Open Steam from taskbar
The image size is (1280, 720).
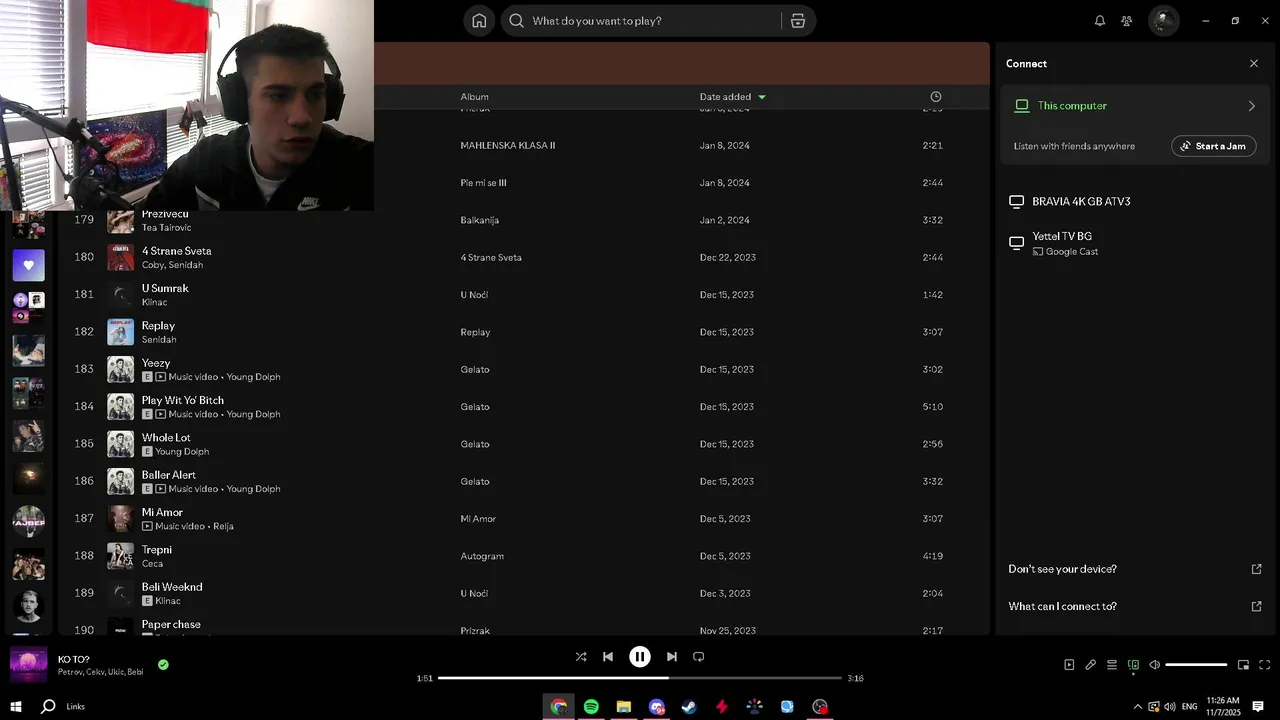[x=689, y=707]
